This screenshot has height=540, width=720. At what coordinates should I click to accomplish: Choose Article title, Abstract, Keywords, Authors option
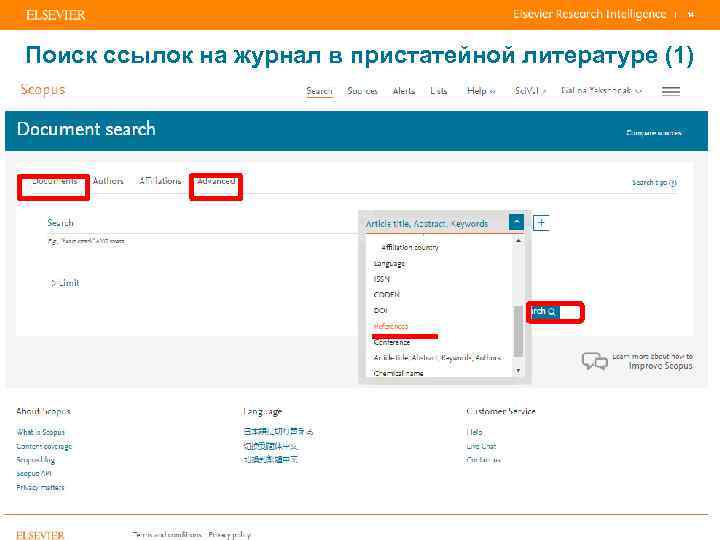(437, 358)
